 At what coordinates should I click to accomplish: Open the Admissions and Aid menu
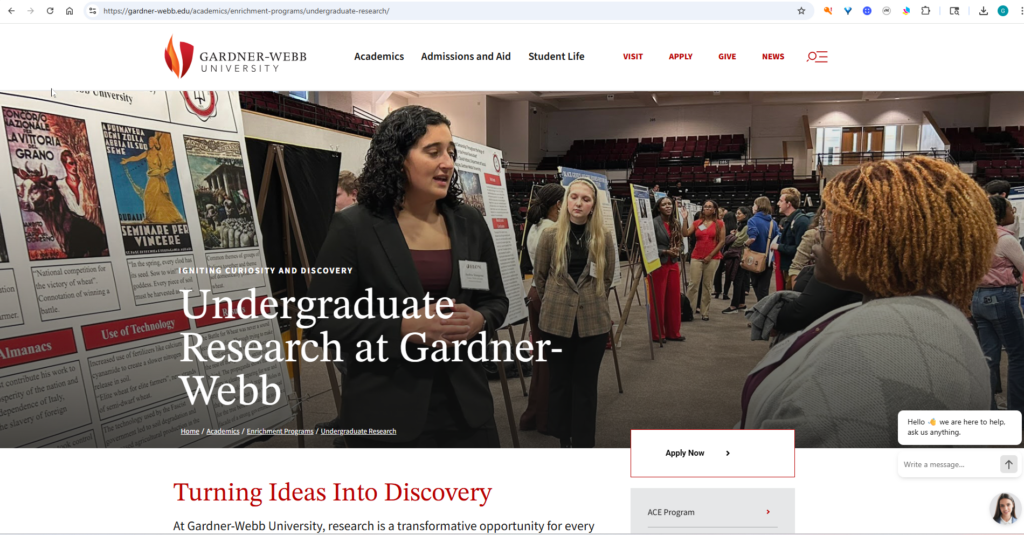pyautogui.click(x=466, y=57)
